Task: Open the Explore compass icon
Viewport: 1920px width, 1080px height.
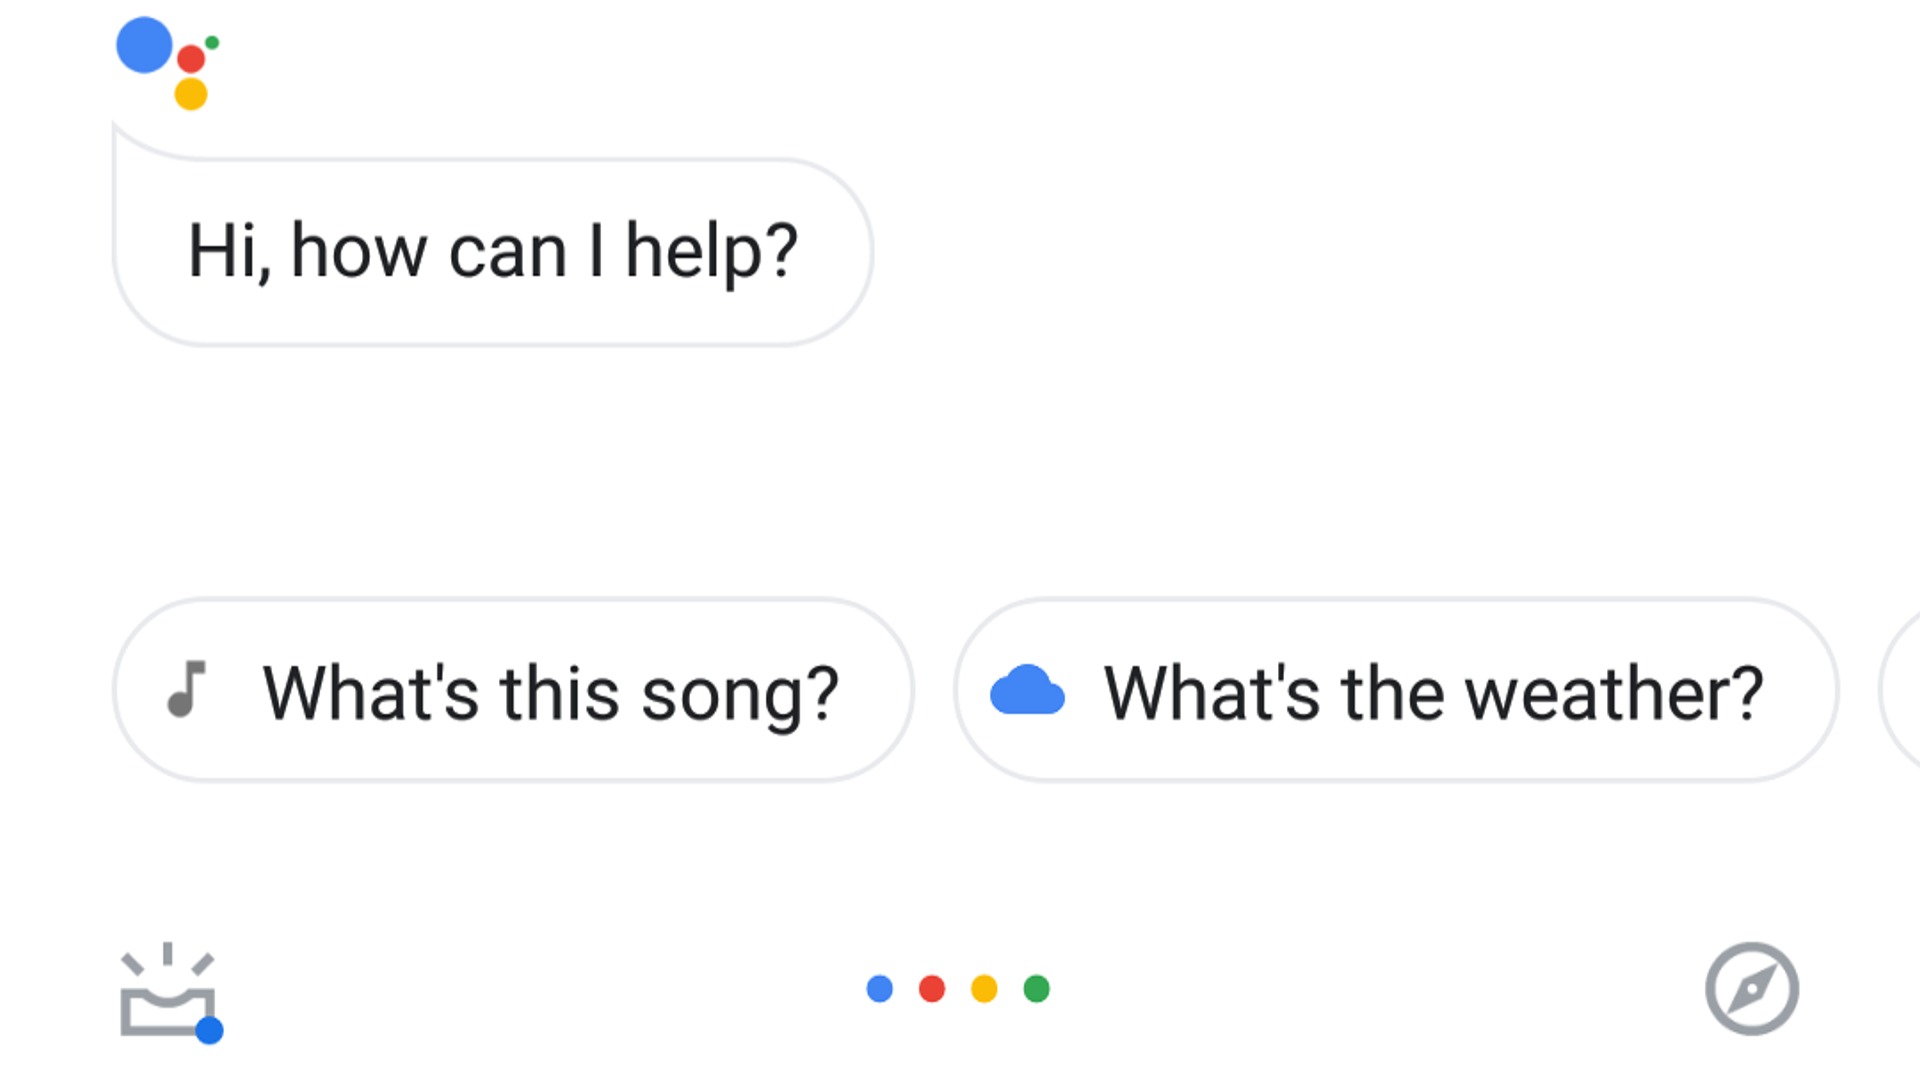Action: (x=1751, y=988)
